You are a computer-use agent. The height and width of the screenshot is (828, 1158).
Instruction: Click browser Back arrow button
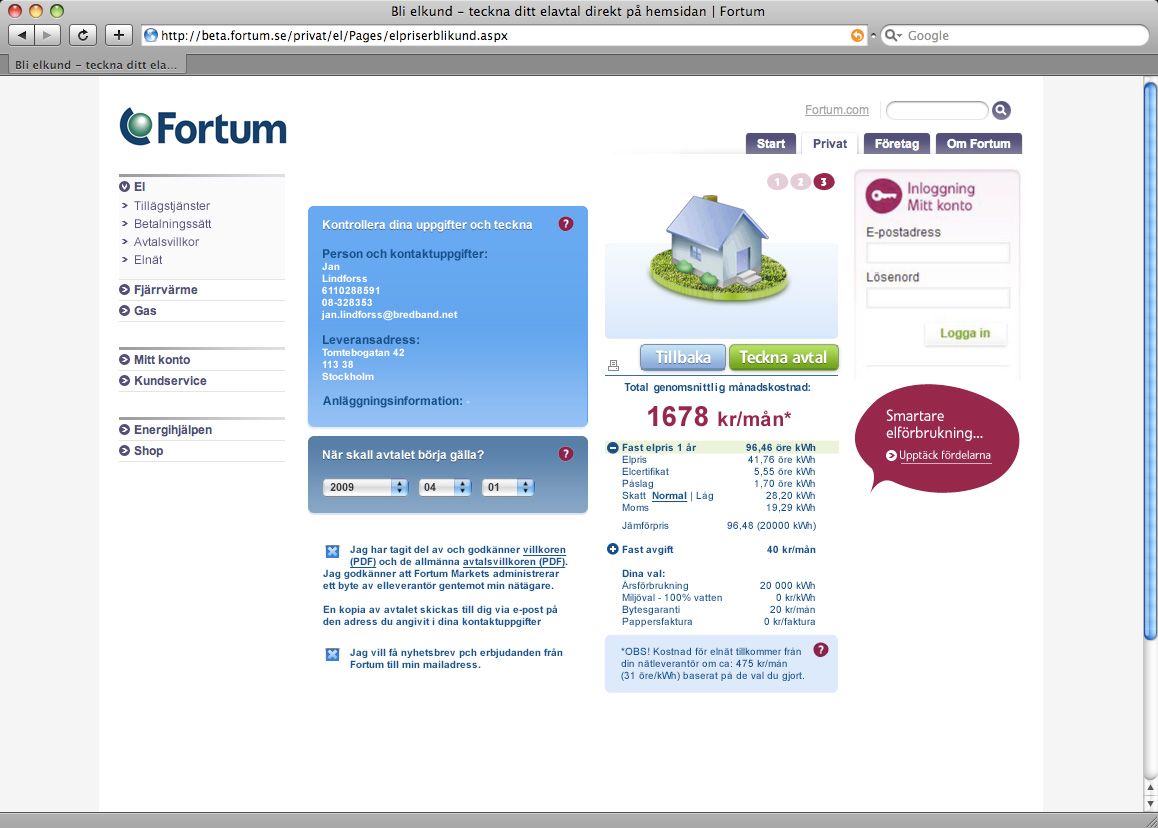(x=21, y=35)
